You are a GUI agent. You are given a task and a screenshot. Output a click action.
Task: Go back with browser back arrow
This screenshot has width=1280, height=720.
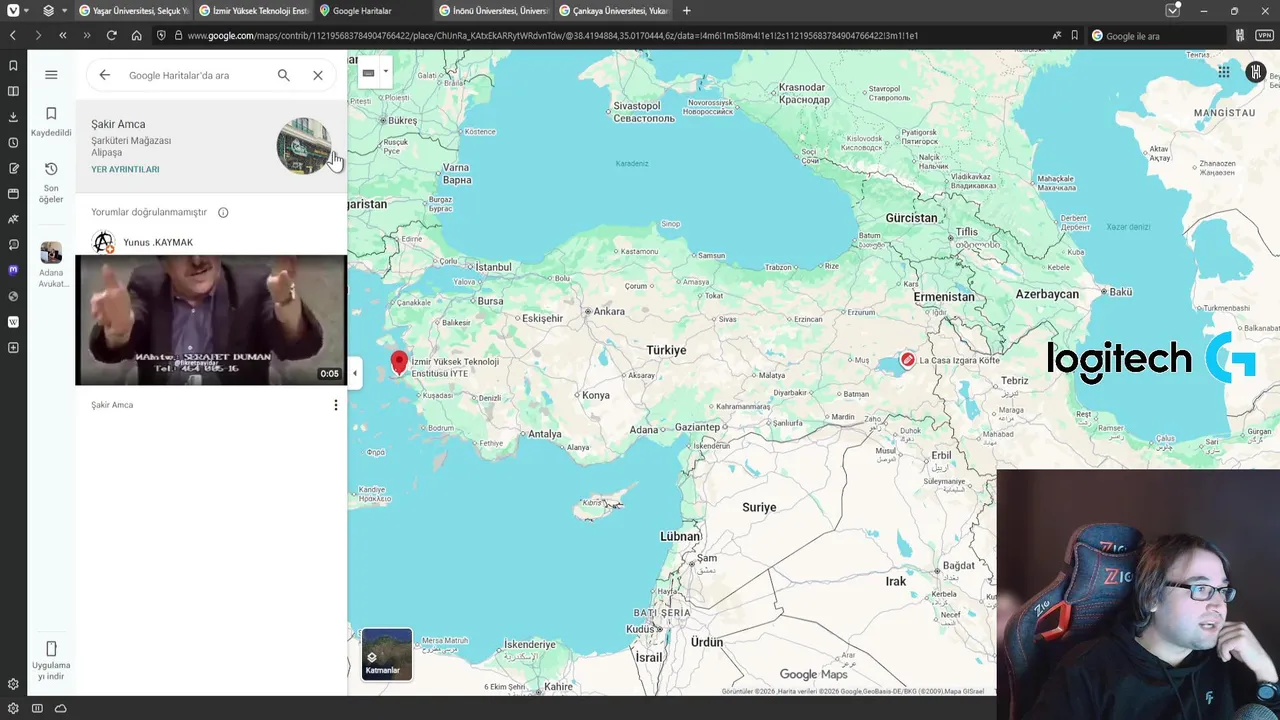point(13,35)
